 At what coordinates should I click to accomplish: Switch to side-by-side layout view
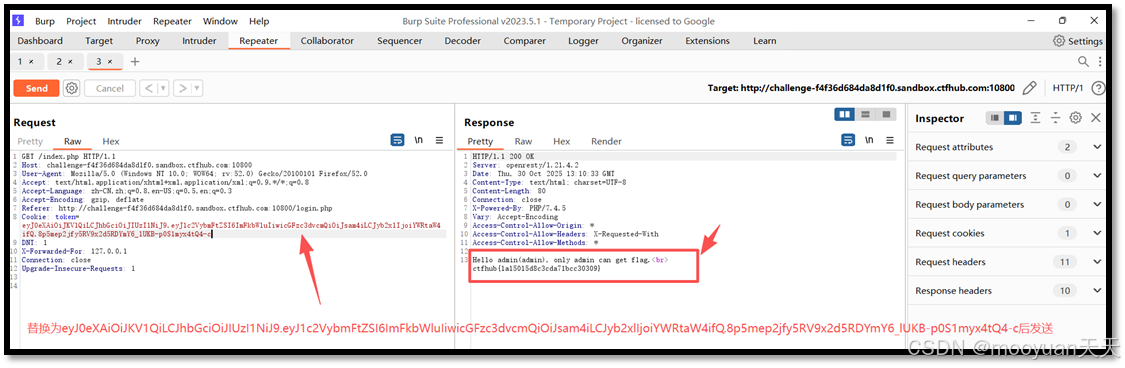pos(844,114)
